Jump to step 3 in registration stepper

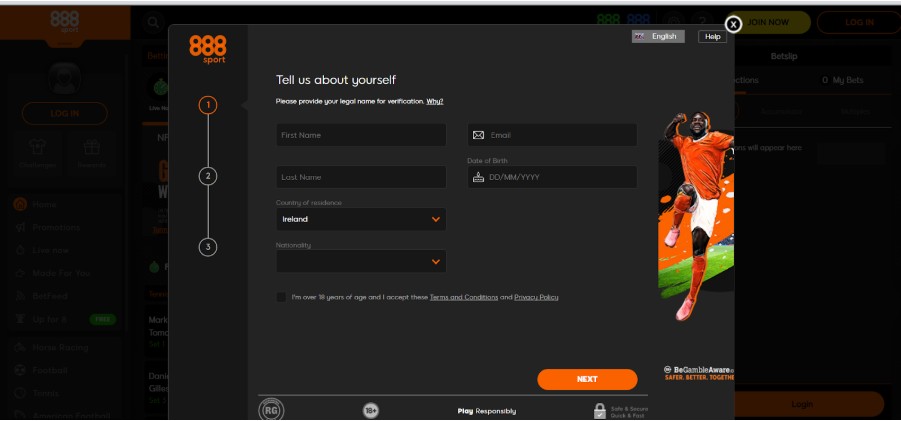[x=208, y=246]
